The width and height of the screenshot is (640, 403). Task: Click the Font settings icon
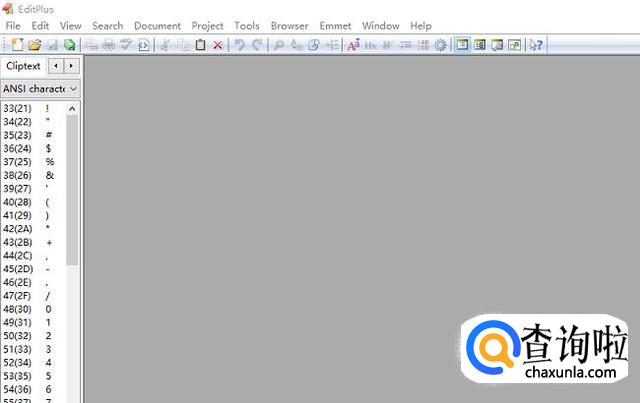pos(353,45)
